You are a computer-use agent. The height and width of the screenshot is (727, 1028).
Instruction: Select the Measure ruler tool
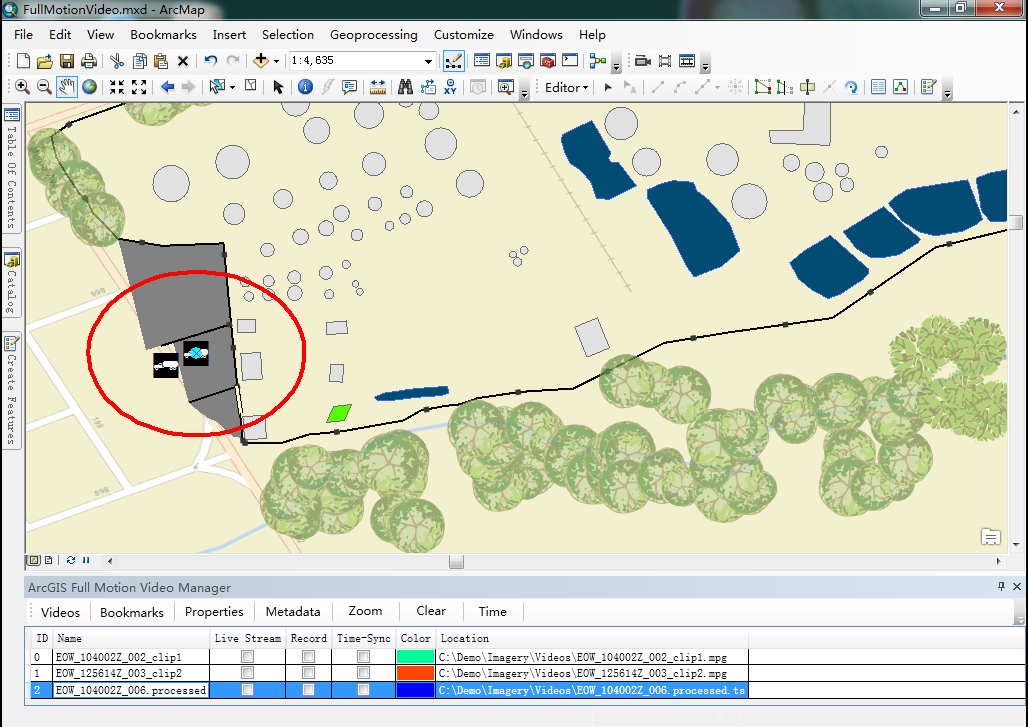pos(378,87)
